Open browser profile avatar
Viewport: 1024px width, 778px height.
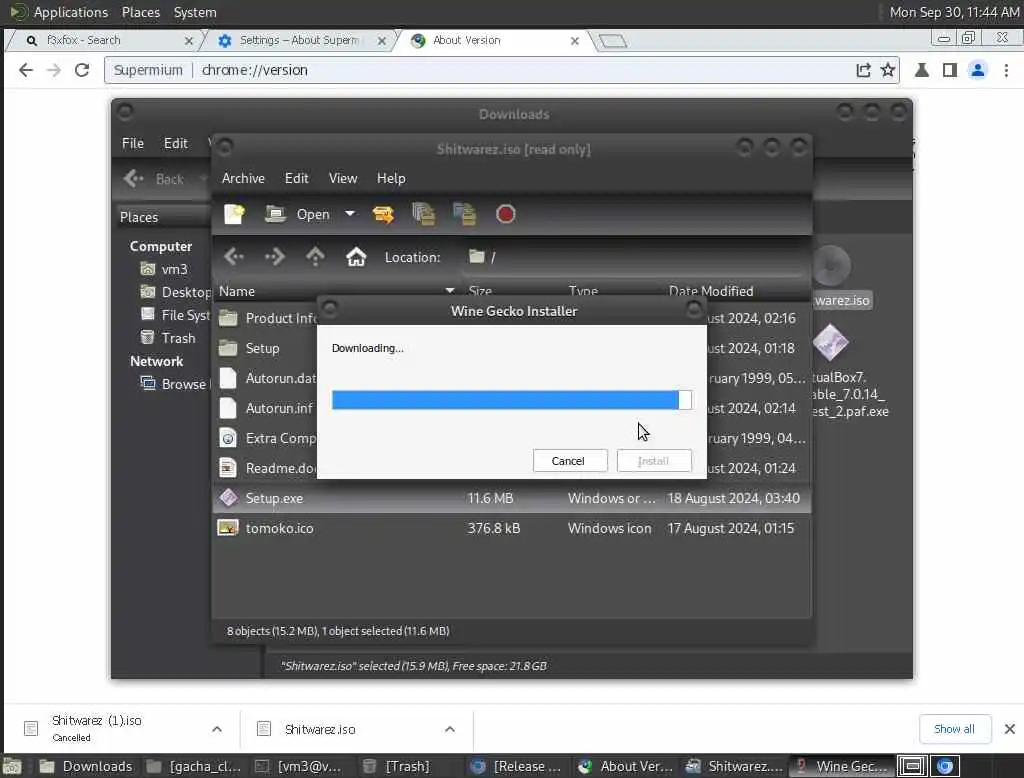[978, 70]
